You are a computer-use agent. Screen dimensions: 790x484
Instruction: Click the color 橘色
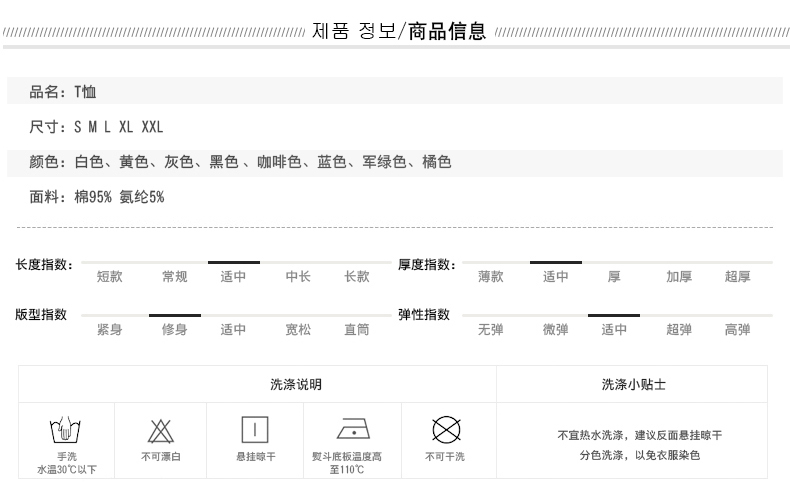tap(436, 162)
